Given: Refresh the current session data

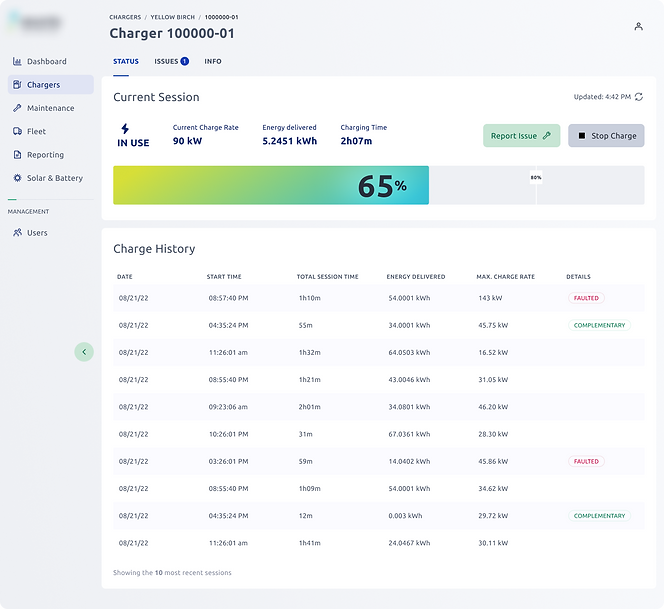Looking at the screenshot, I should coord(639,97).
